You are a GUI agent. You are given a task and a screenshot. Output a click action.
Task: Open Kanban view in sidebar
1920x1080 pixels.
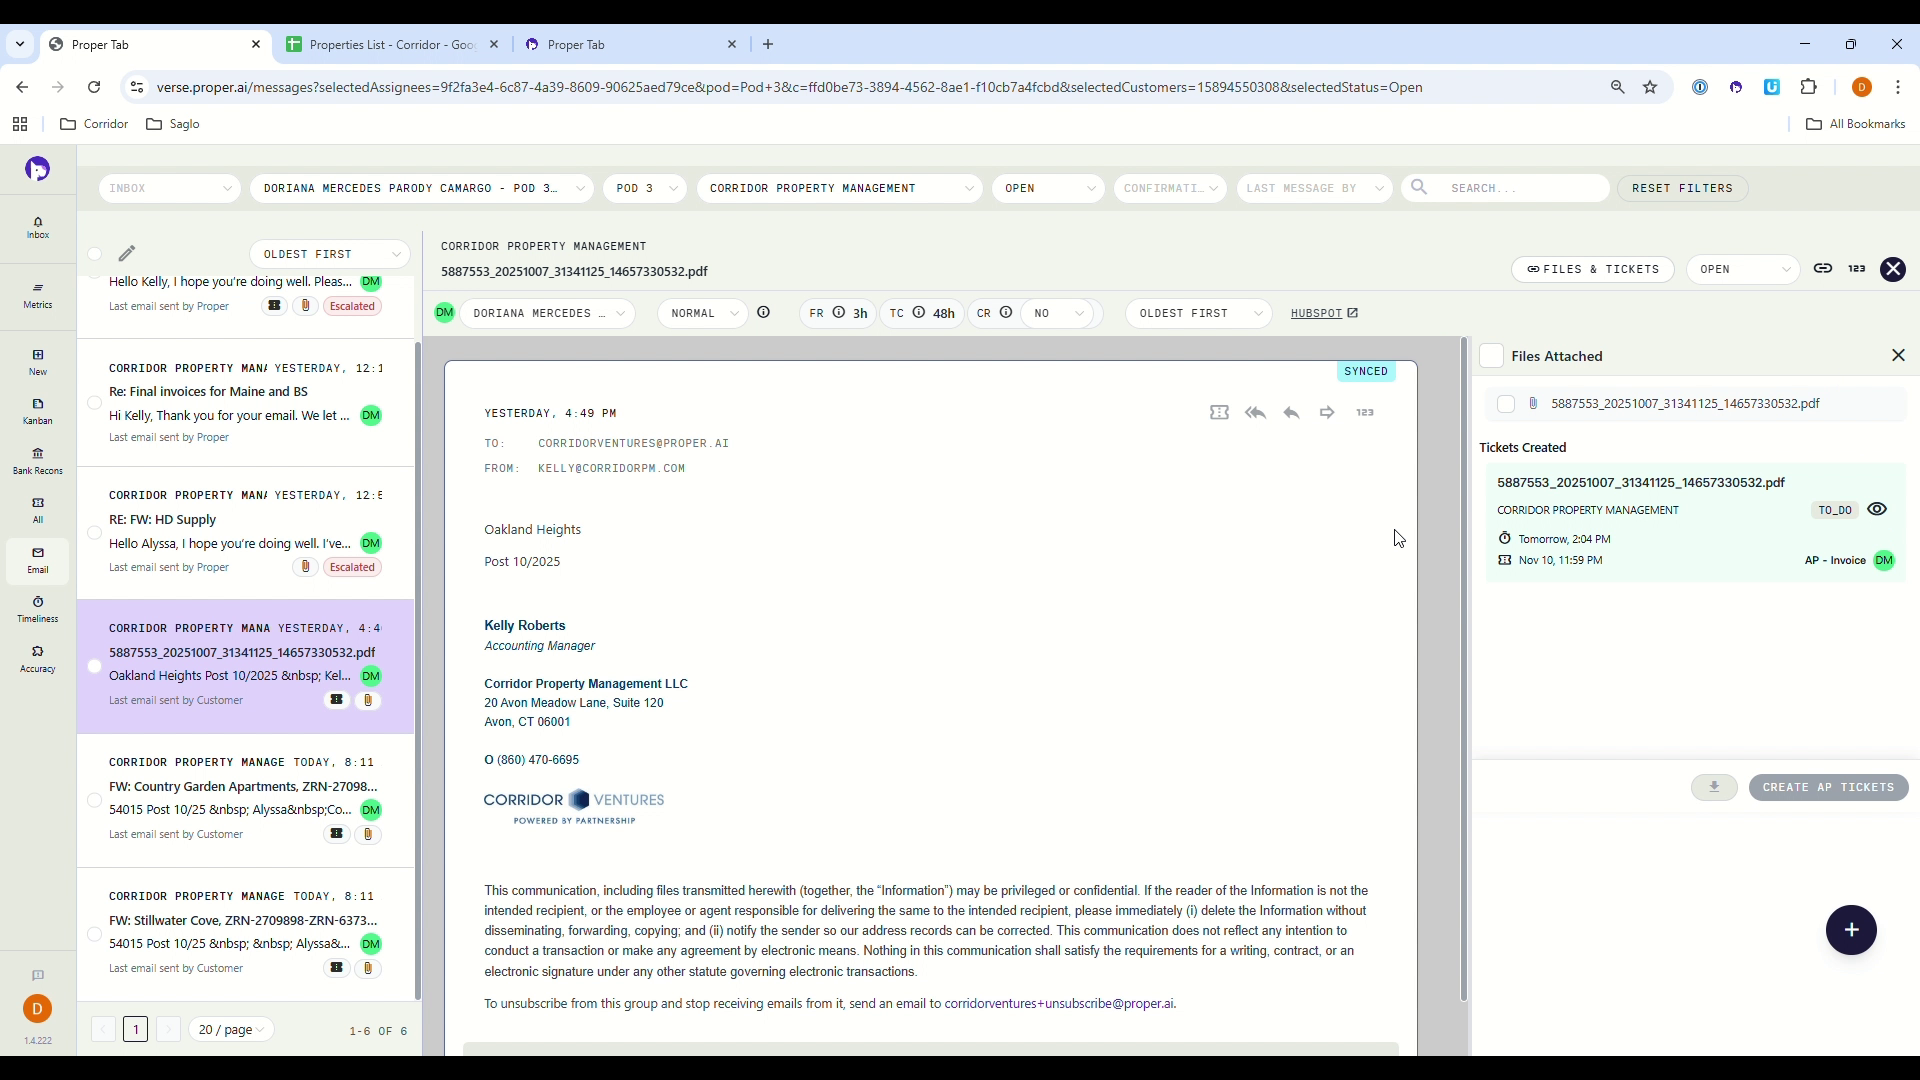(x=38, y=411)
